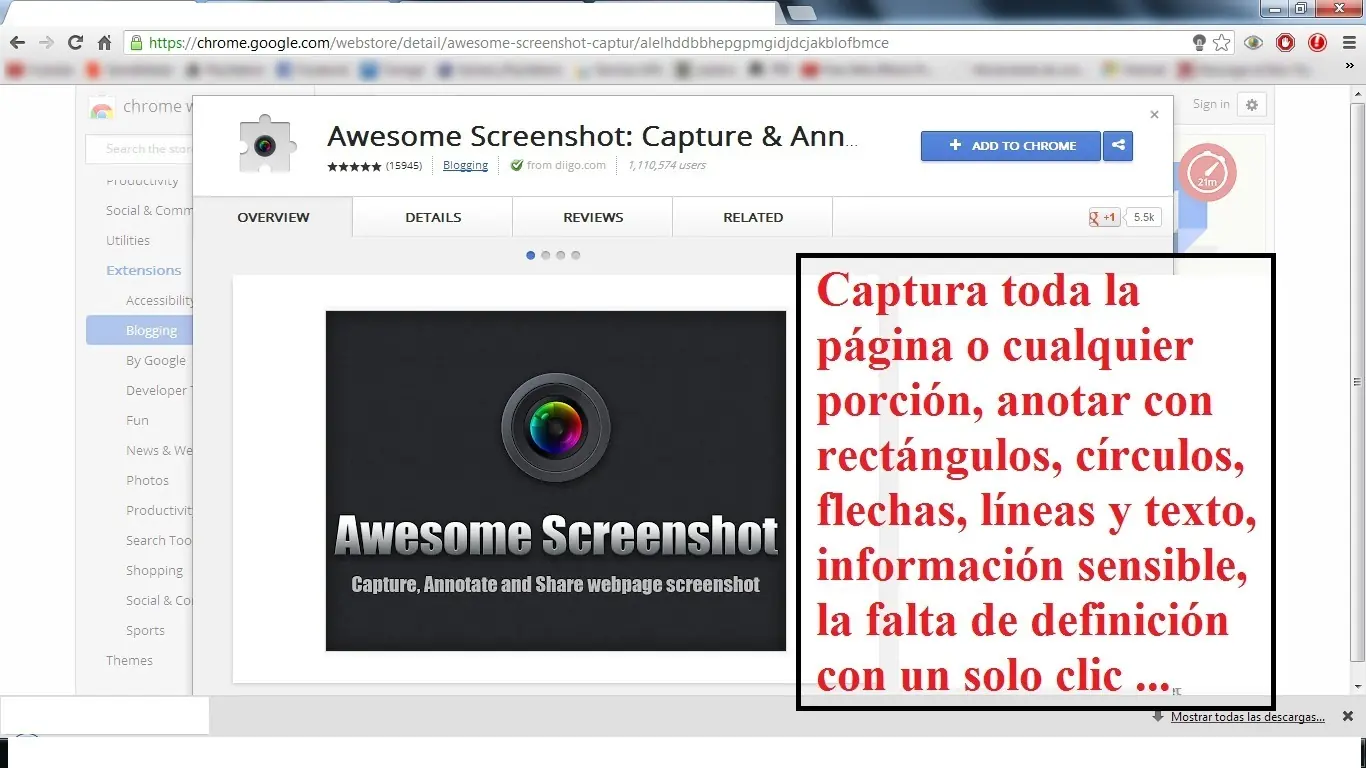
Task: Select the second slideshow dot
Action: [x=545, y=255]
